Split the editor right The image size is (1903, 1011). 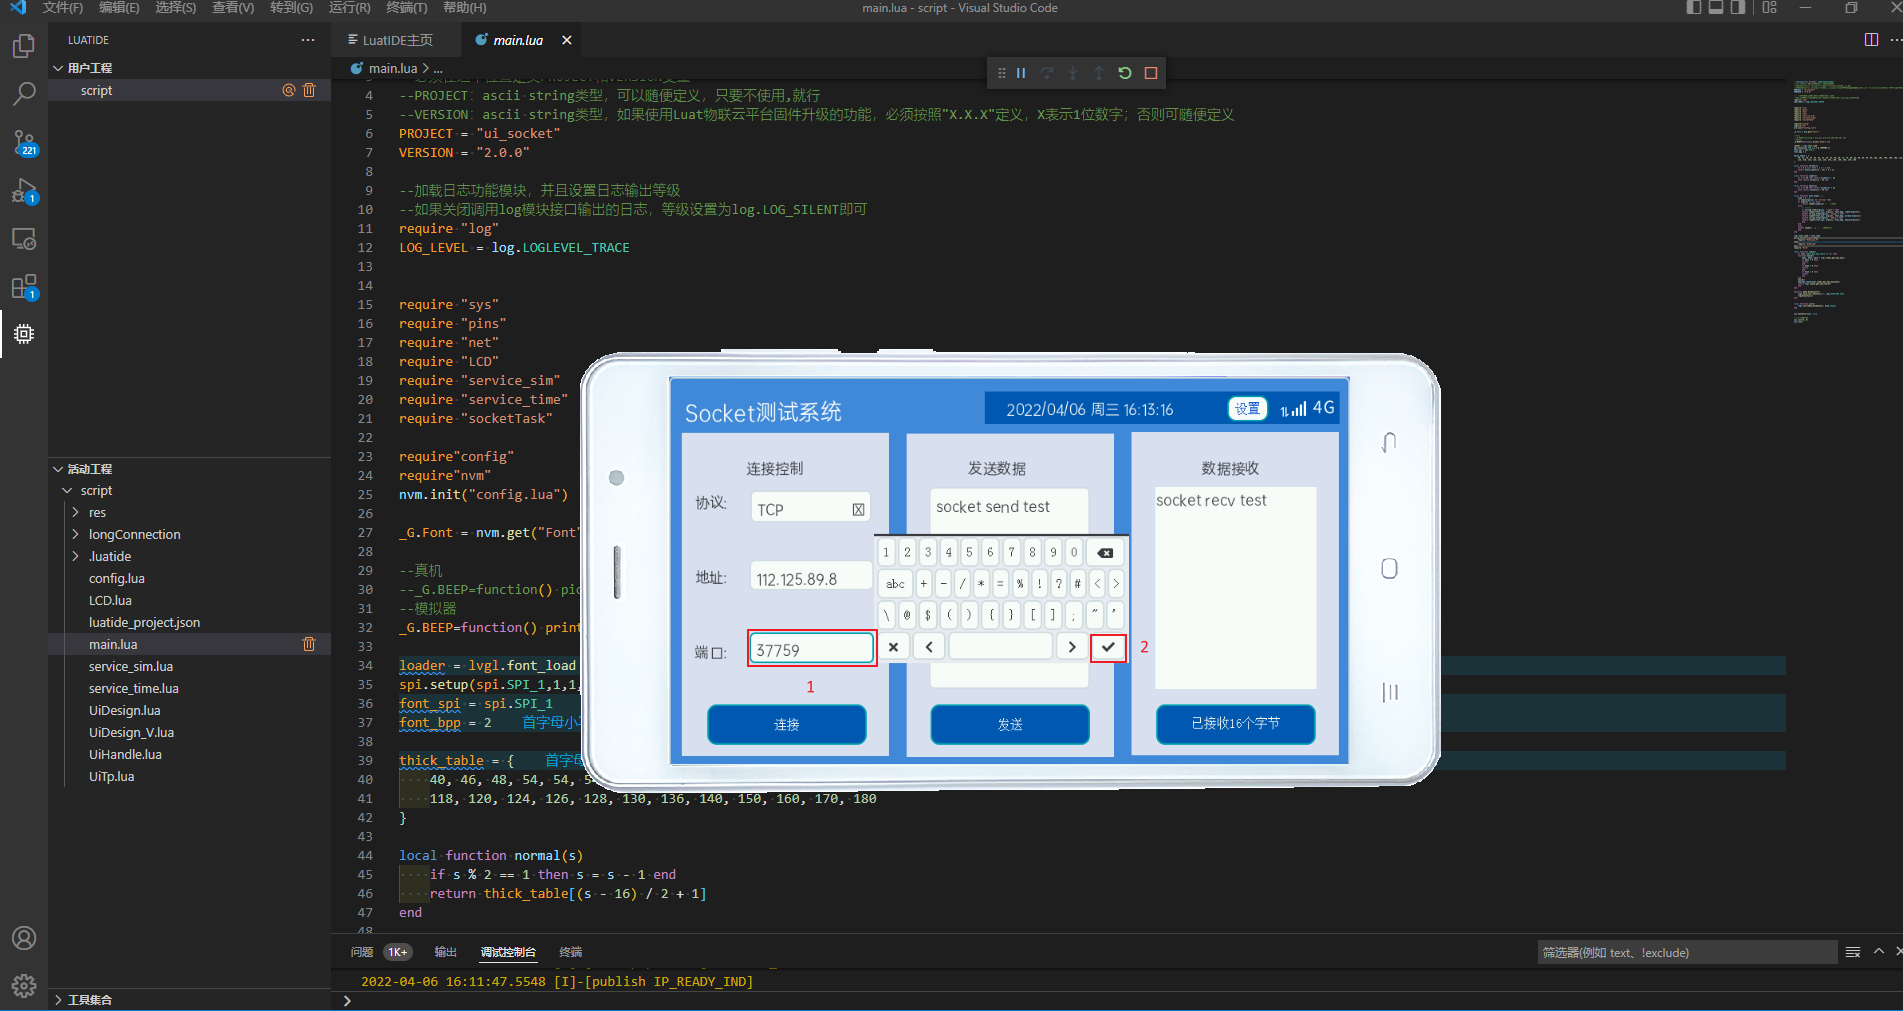tap(1871, 40)
